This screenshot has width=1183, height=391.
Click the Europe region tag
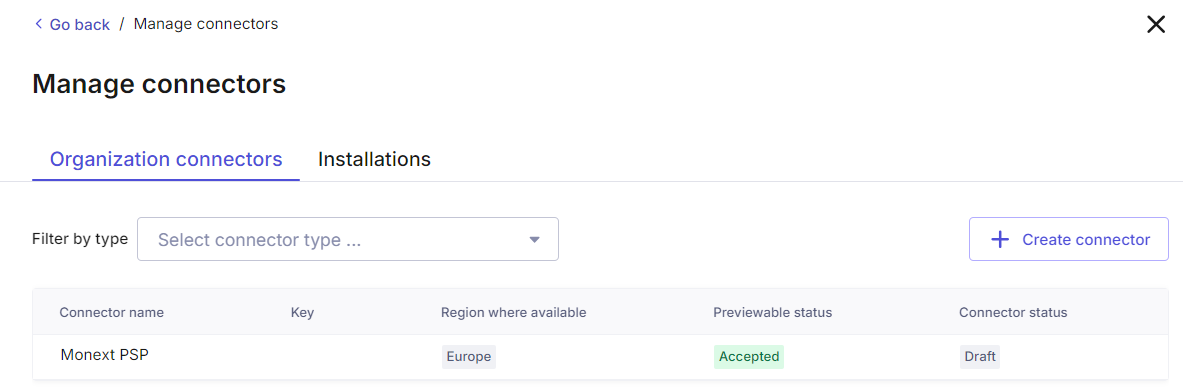[469, 356]
